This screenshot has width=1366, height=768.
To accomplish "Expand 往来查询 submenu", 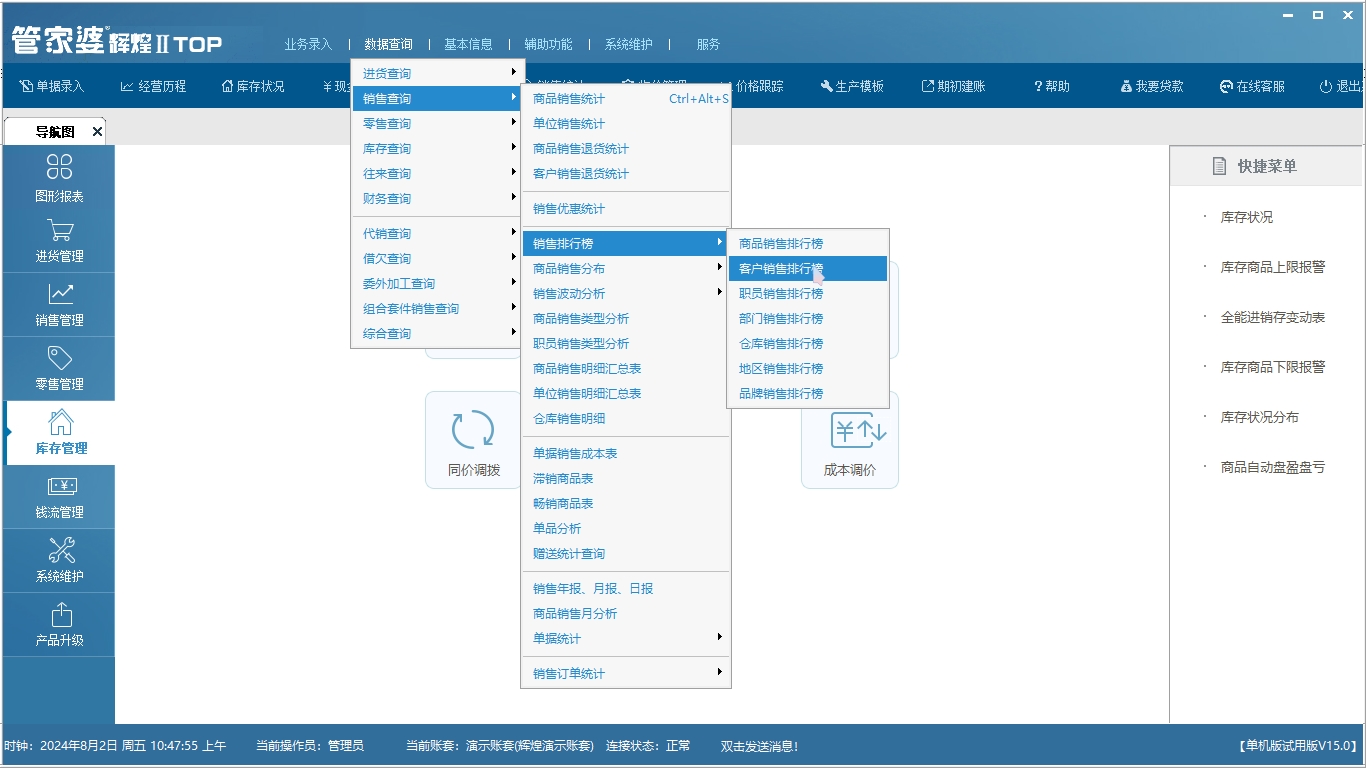I will (x=438, y=174).
